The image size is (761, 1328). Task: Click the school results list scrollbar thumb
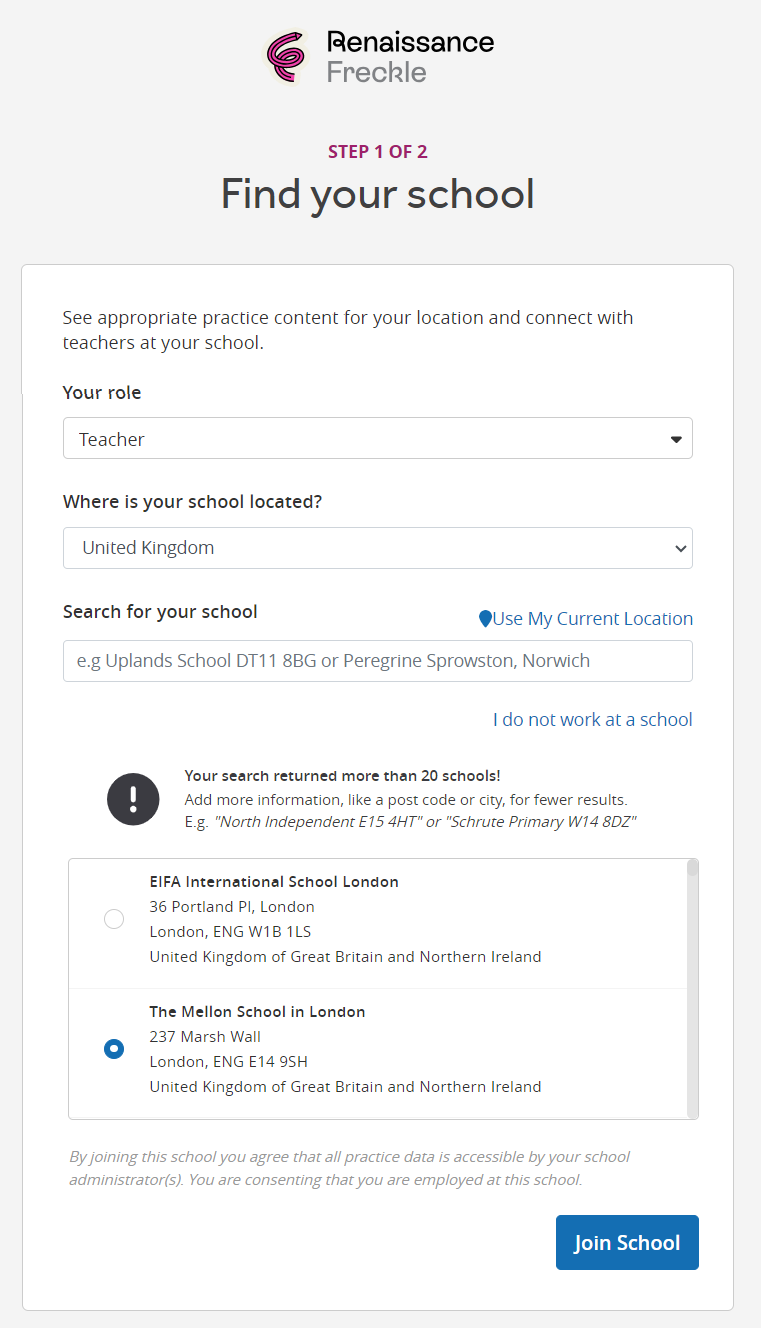point(693,868)
